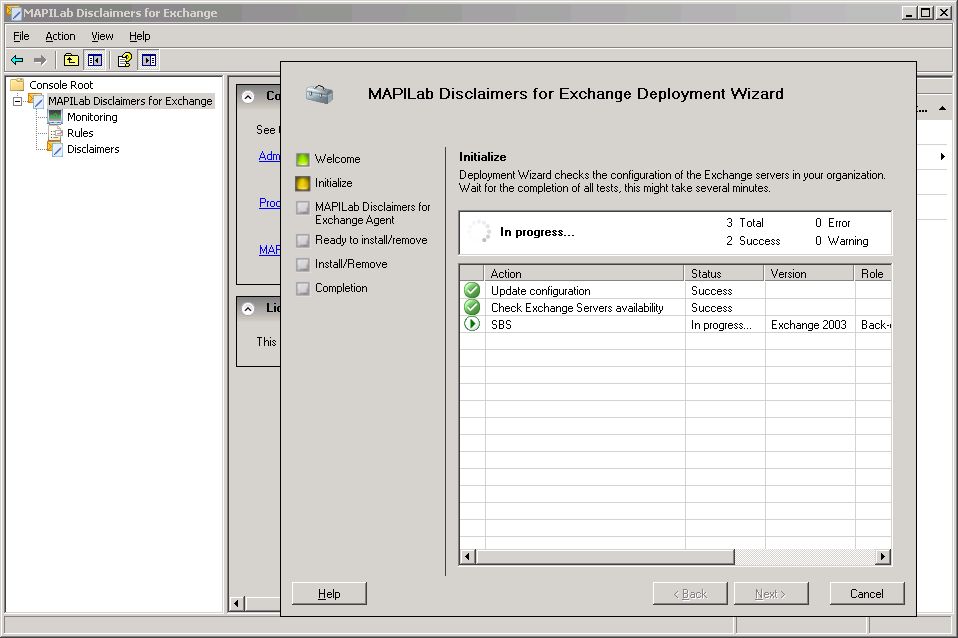Click the in-progress play icon for SBS
The height and width of the screenshot is (638, 958).
472,324
